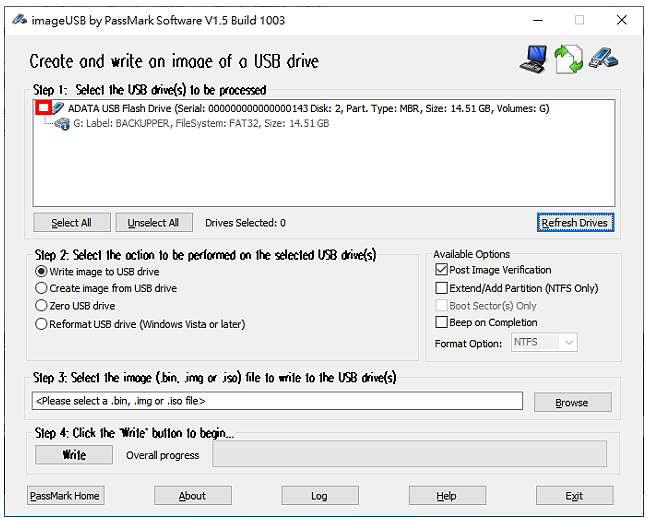Click the G: volume info icon

(63, 123)
